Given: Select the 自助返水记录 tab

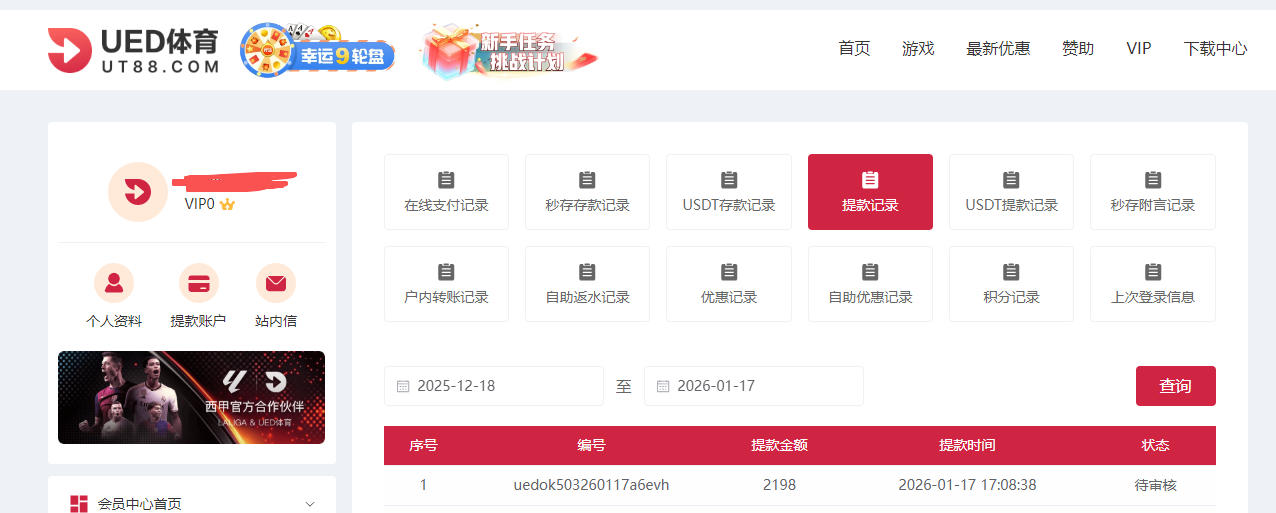Looking at the screenshot, I should pyautogui.click(x=587, y=284).
